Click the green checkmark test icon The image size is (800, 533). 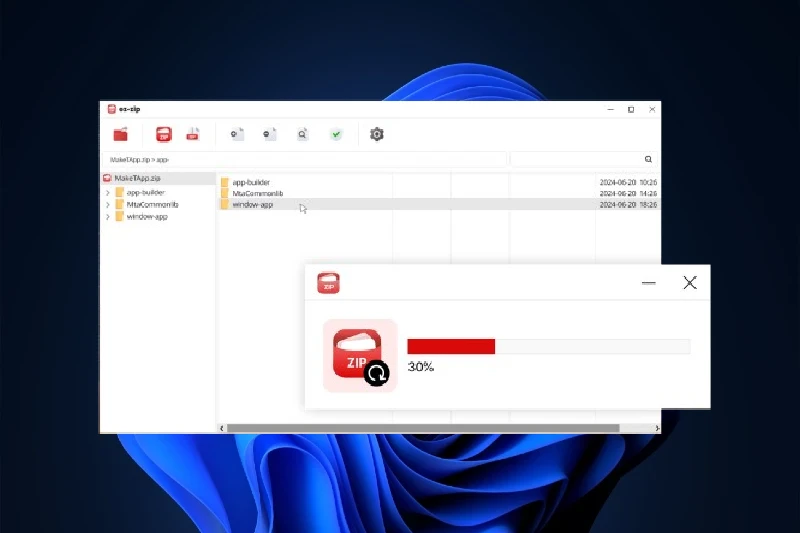[x=336, y=135]
